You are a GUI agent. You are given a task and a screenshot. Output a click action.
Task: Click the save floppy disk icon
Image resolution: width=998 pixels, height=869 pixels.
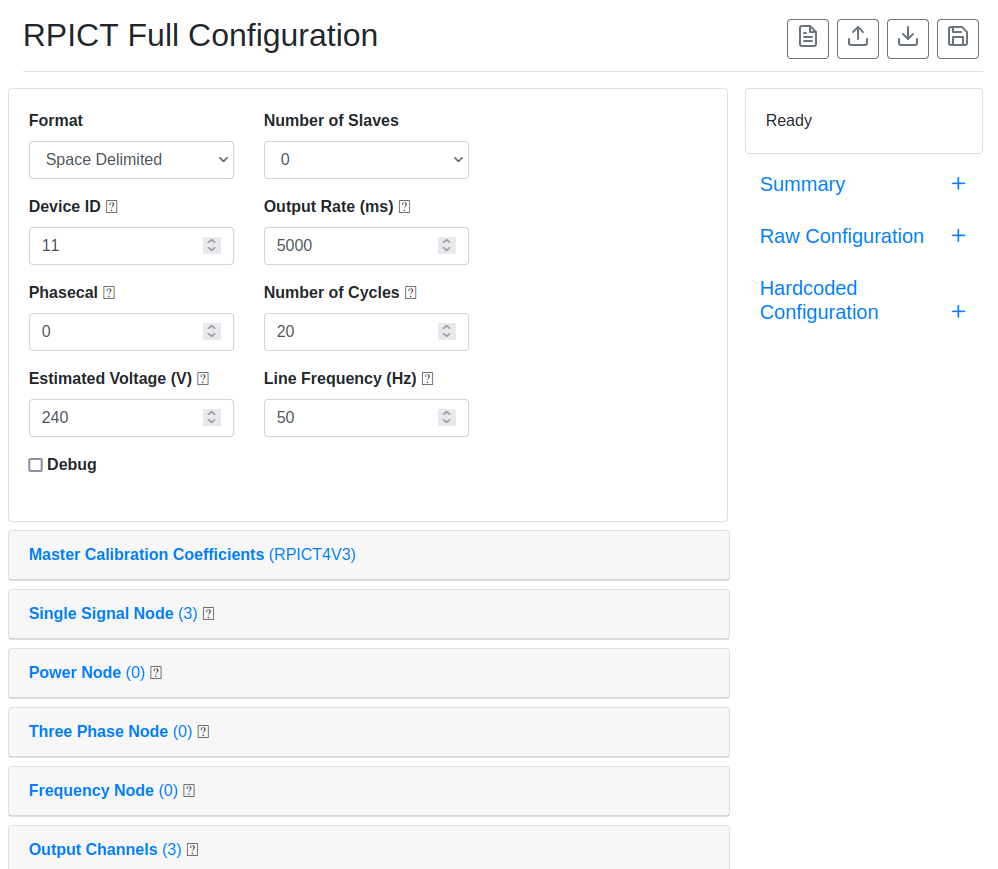[957, 39]
